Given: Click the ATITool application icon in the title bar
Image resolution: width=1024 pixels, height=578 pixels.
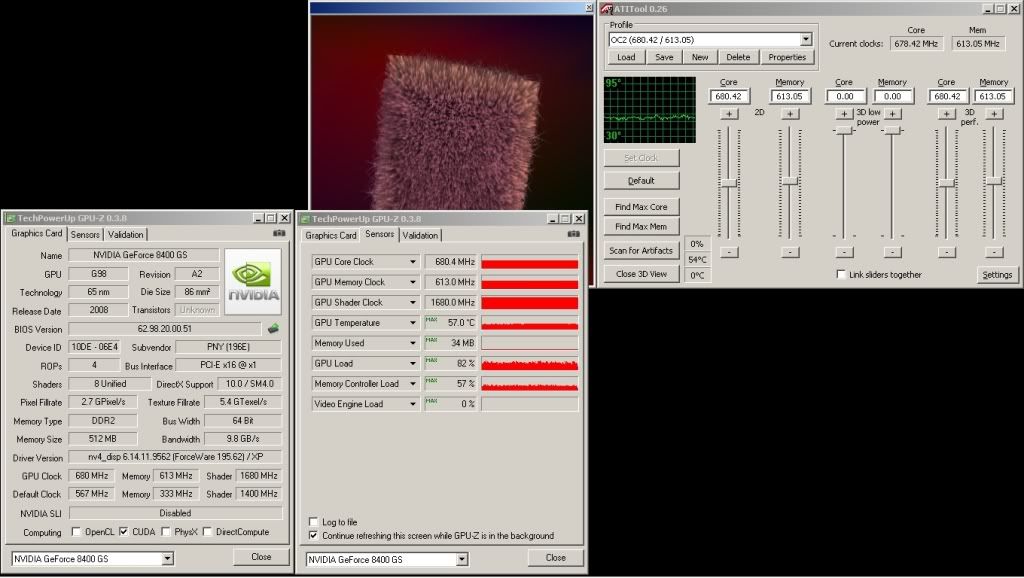Looking at the screenshot, I should click(607, 9).
